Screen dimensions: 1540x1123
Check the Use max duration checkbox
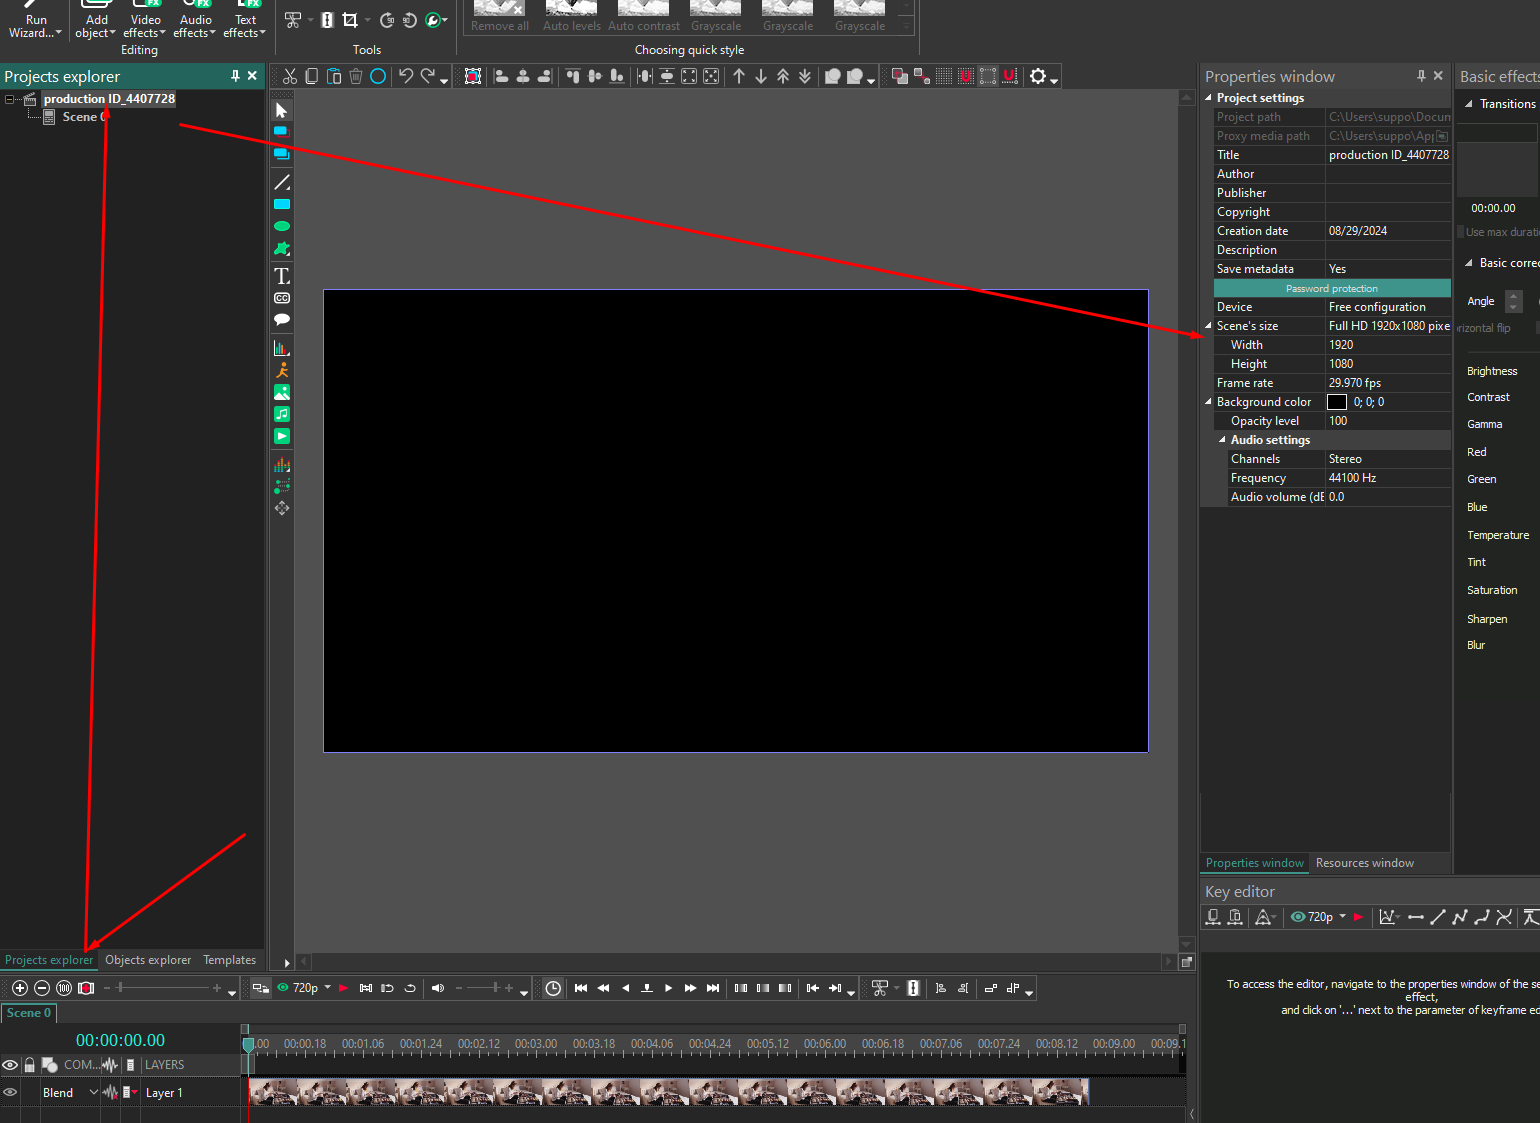coord(1461,232)
